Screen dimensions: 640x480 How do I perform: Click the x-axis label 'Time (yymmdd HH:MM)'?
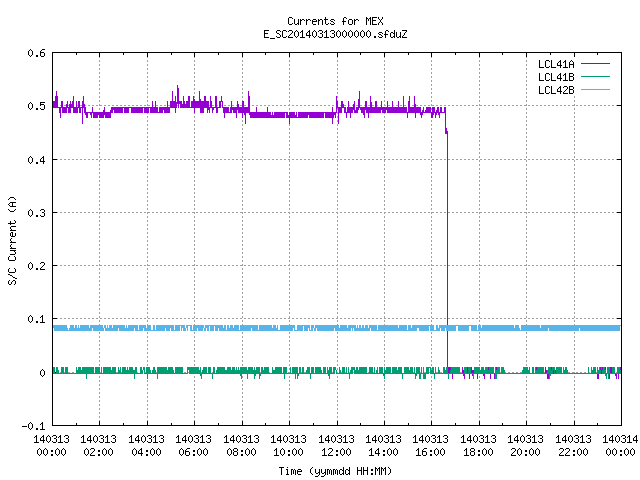335,471
